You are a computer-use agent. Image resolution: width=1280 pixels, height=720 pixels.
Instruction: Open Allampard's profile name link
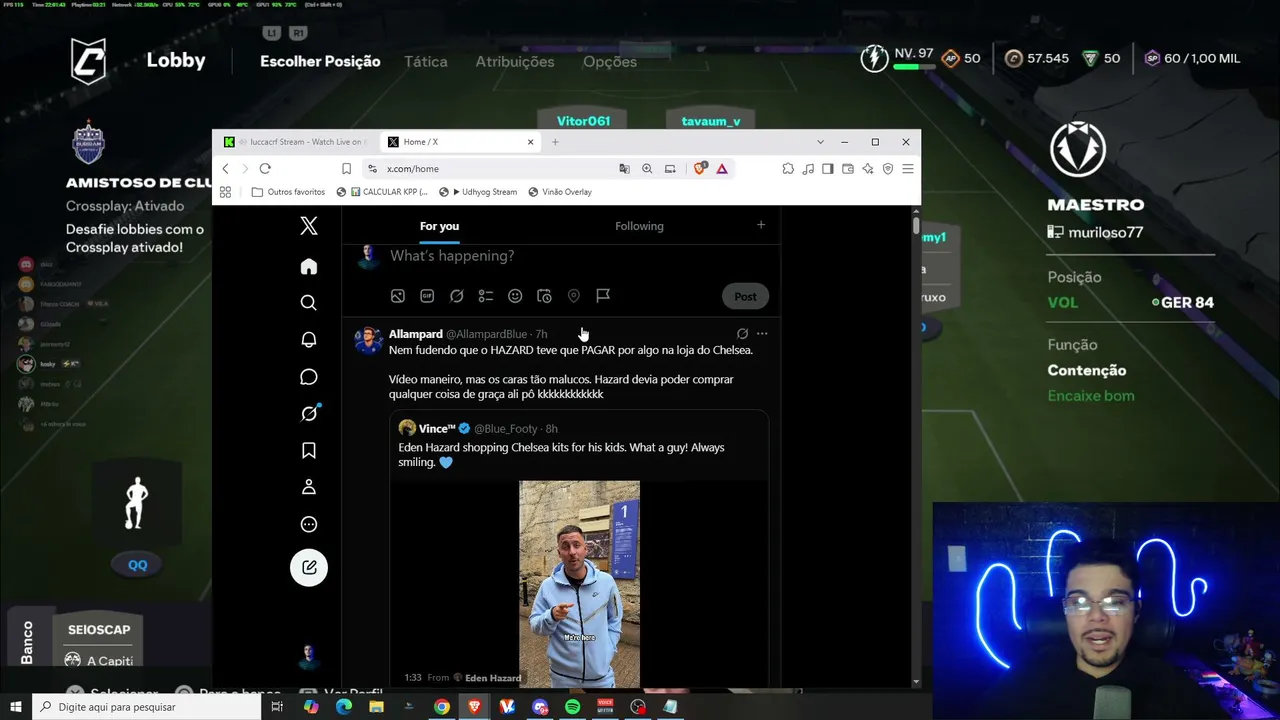coord(416,334)
